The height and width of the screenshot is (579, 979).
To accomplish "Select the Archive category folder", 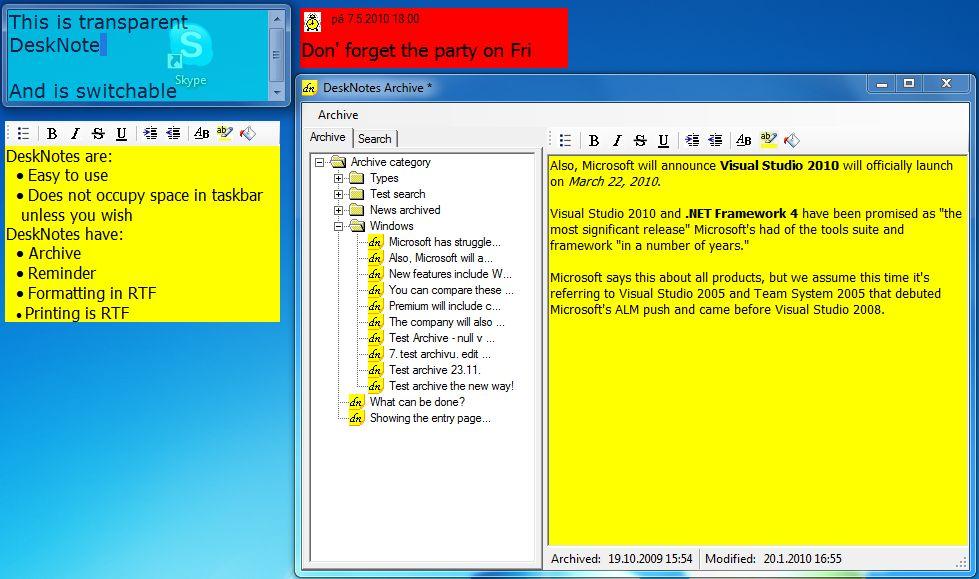I will 390,162.
